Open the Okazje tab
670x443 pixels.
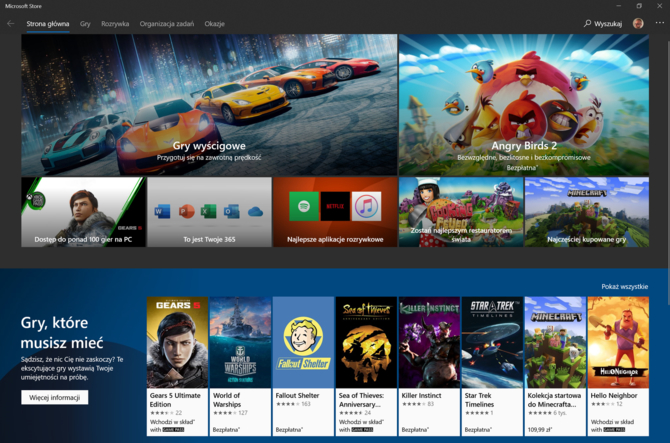click(215, 24)
